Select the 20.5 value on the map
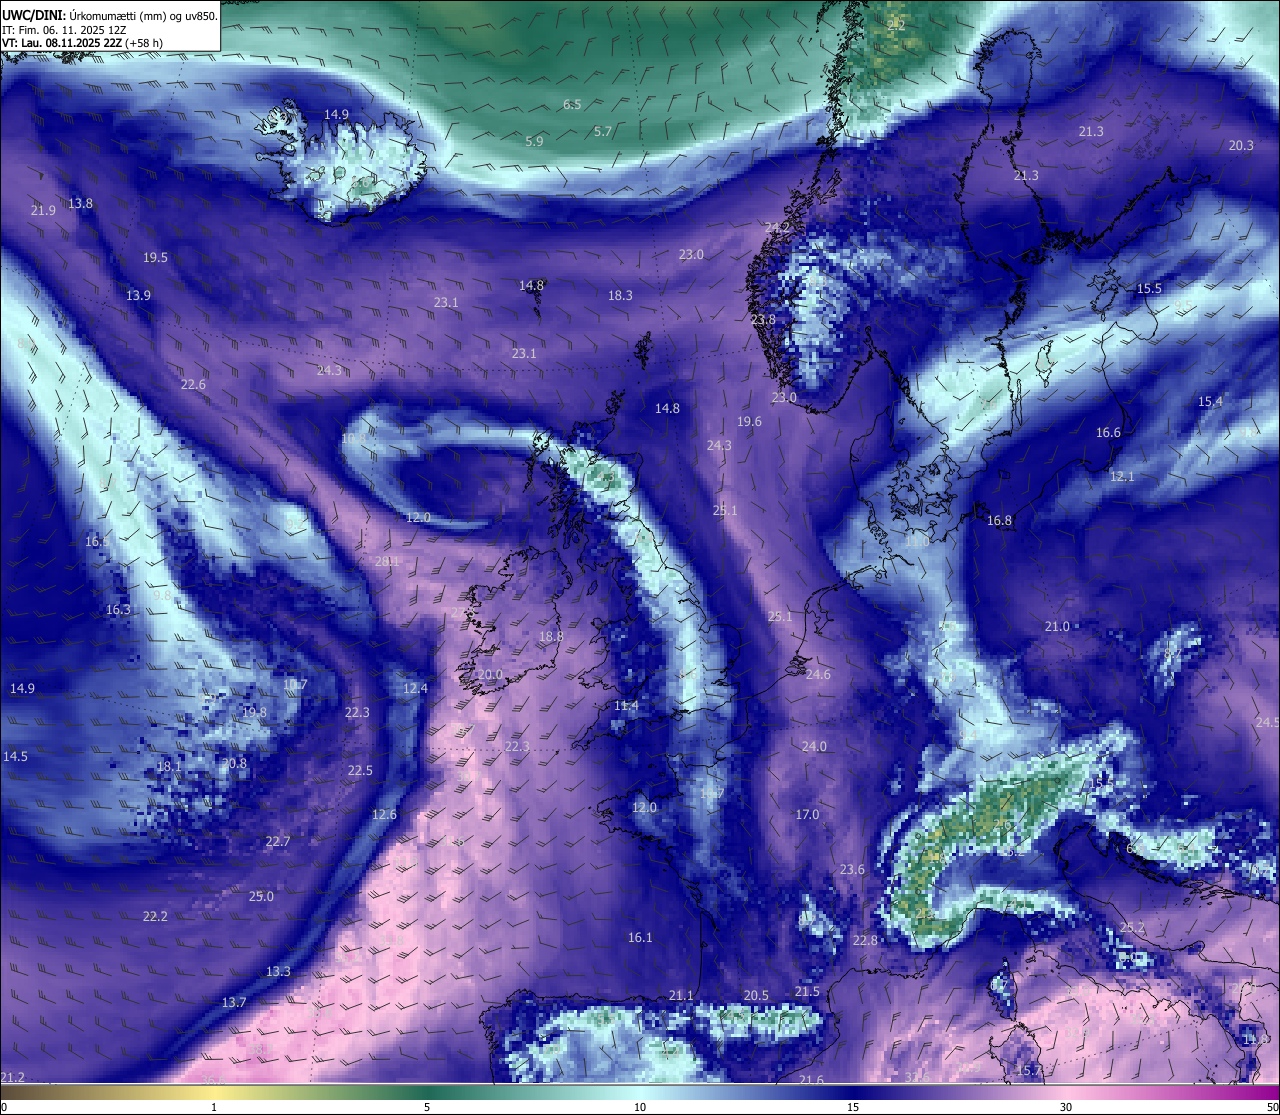The height and width of the screenshot is (1115, 1280). [x=756, y=996]
